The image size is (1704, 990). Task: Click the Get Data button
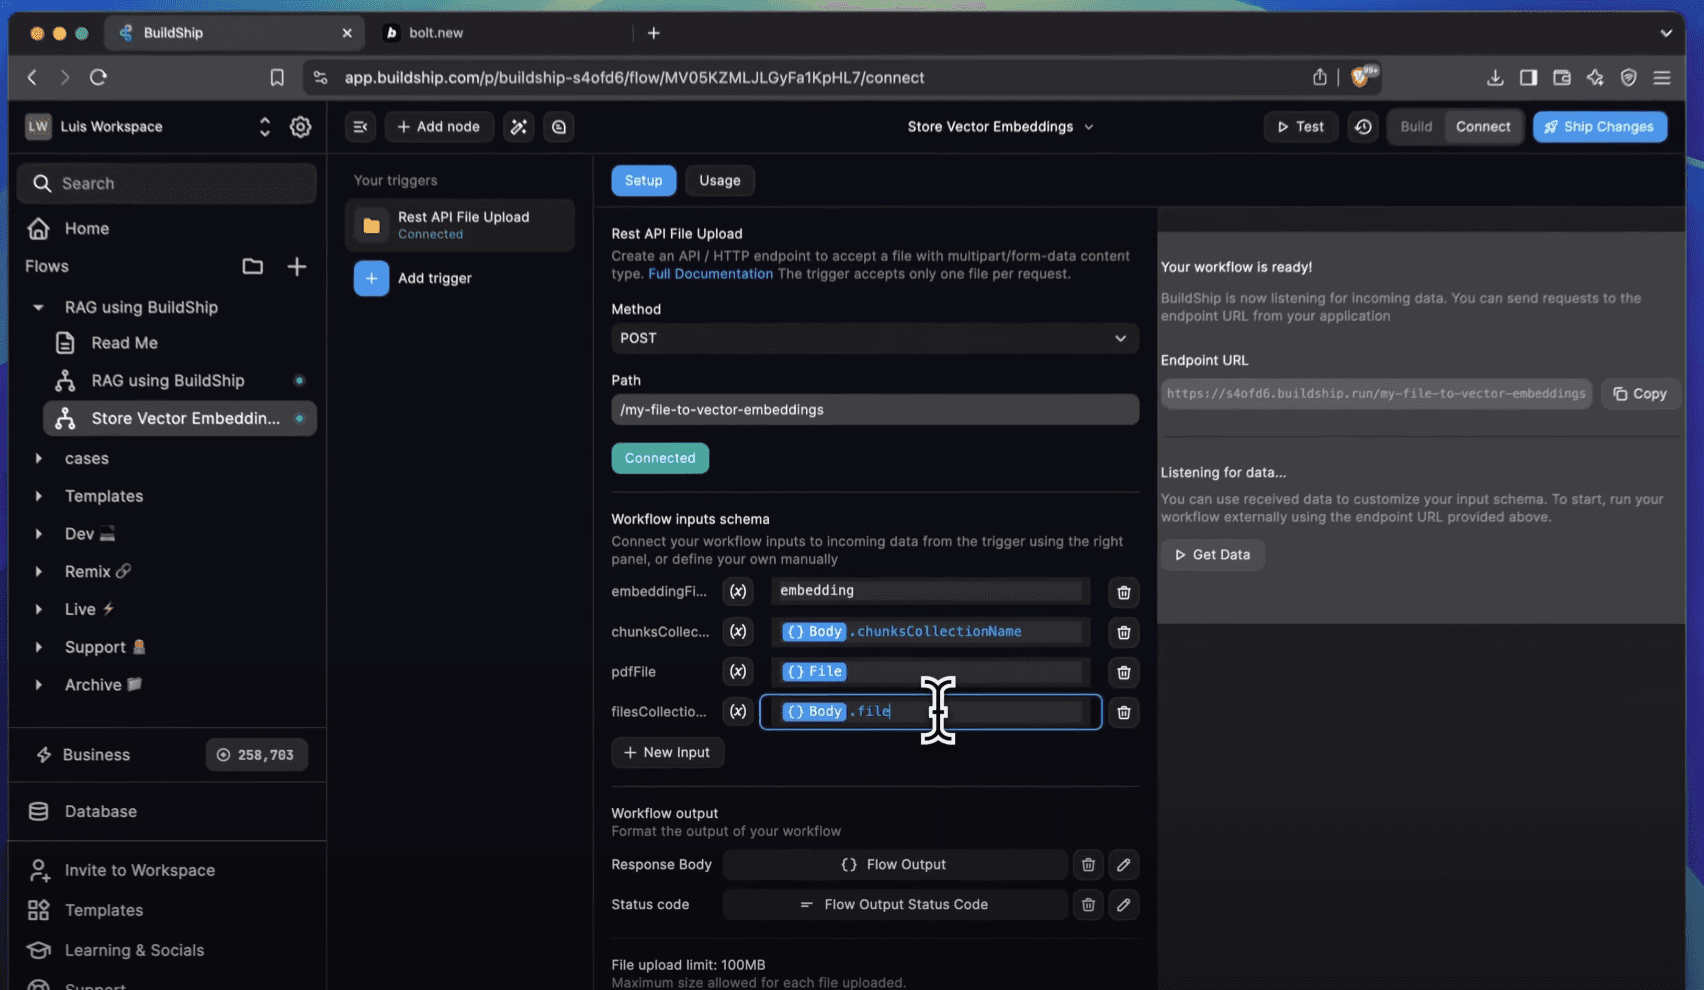coord(1212,555)
